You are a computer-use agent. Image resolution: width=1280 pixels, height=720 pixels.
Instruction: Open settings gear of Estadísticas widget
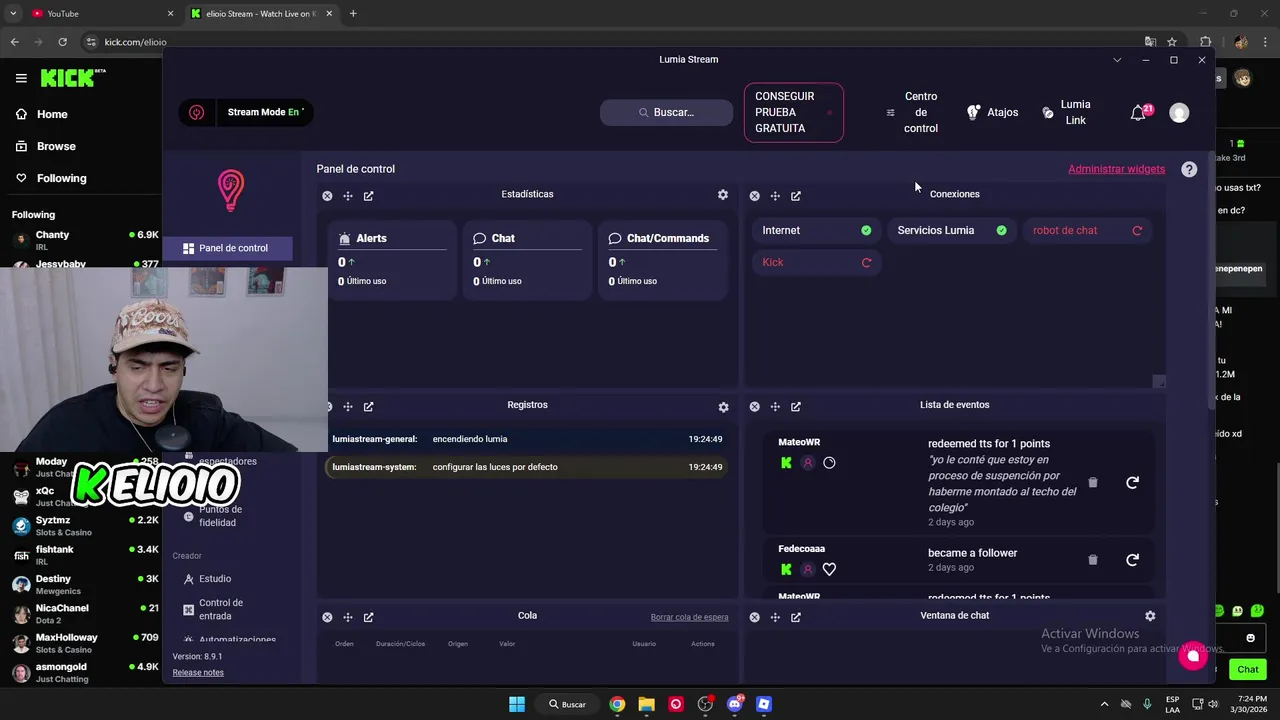723,195
